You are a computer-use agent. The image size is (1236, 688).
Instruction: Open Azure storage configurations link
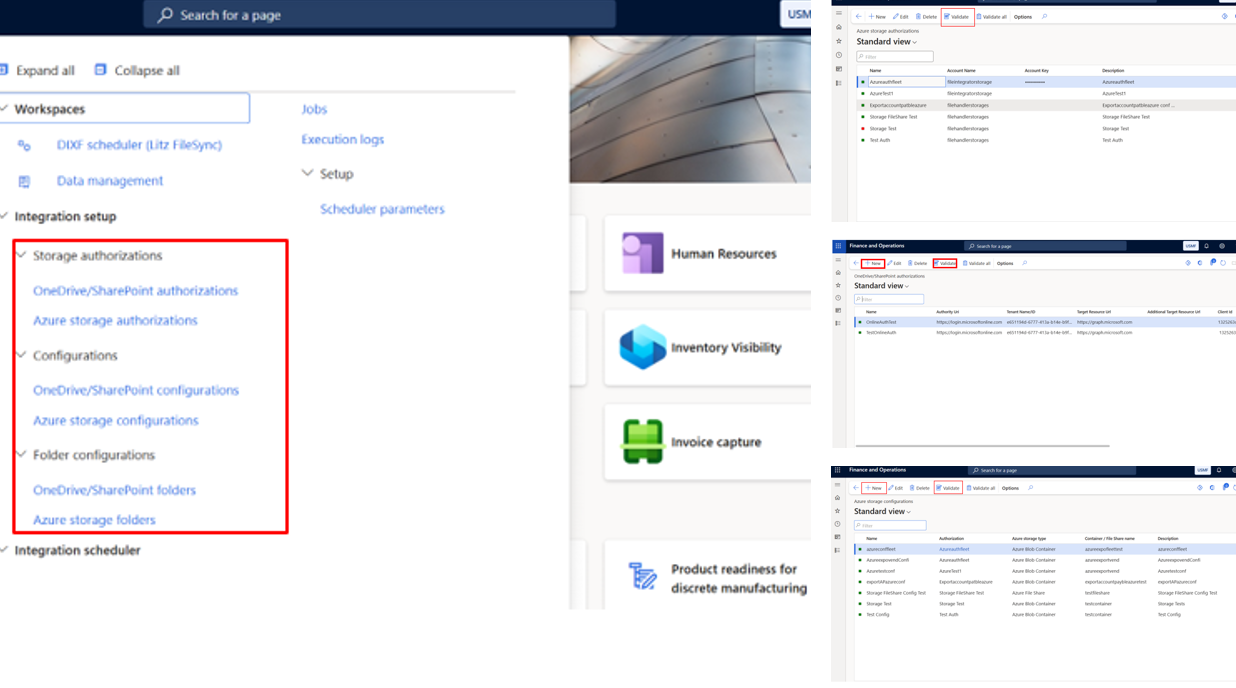tap(116, 421)
